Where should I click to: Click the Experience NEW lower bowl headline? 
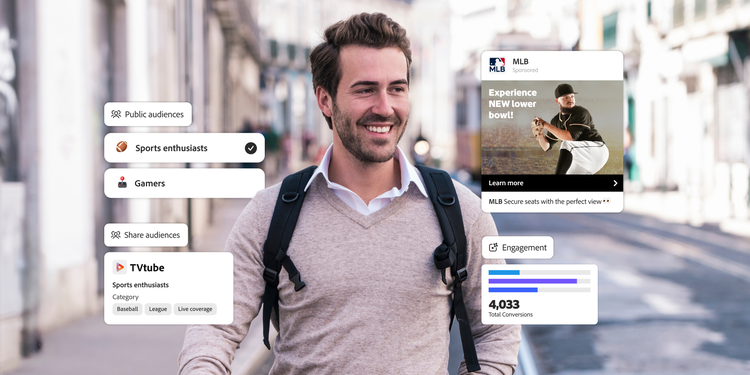click(512, 104)
